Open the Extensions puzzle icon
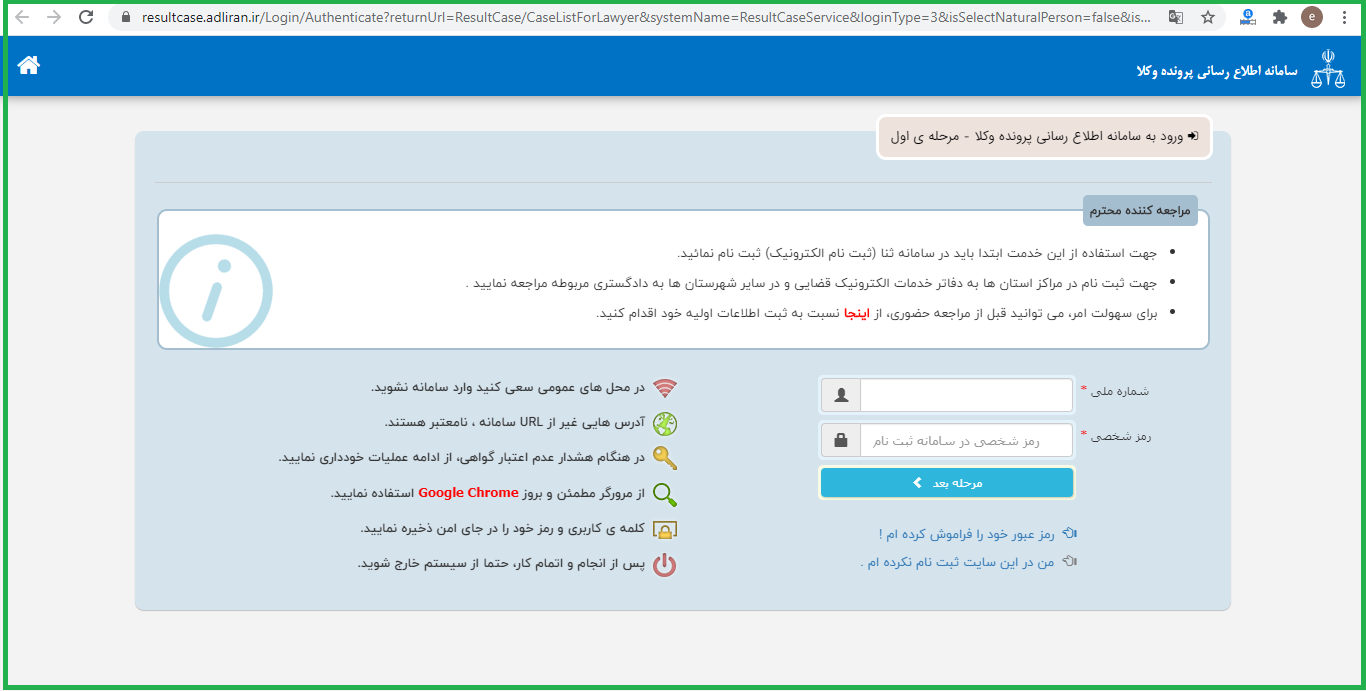 pos(1280,17)
